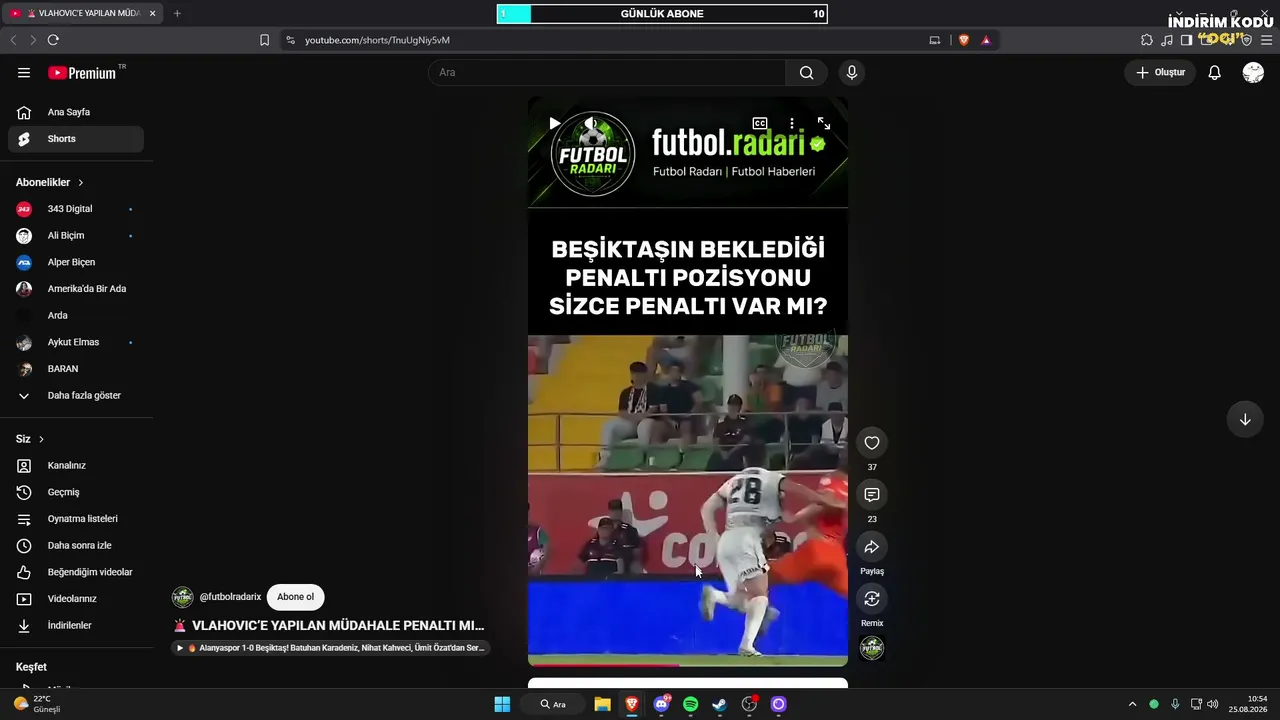This screenshot has width=1280, height=720.
Task: Open the Brave Rewards triangle icon
Action: (x=986, y=40)
